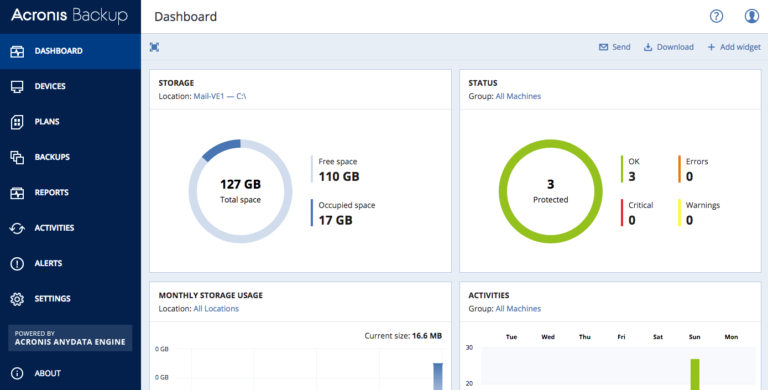Screen dimensions: 768x390
Task: Send the dashboard by email
Action: [614, 47]
